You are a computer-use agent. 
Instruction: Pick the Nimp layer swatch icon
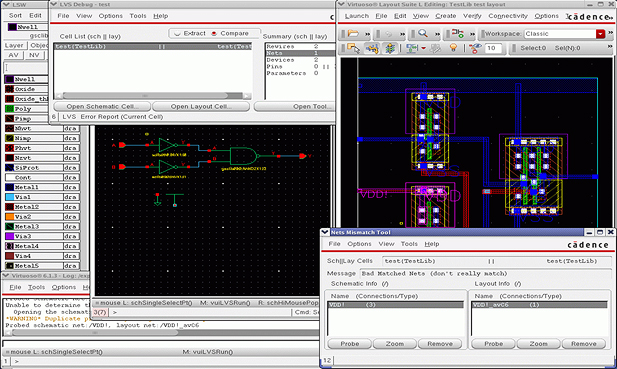[9, 138]
